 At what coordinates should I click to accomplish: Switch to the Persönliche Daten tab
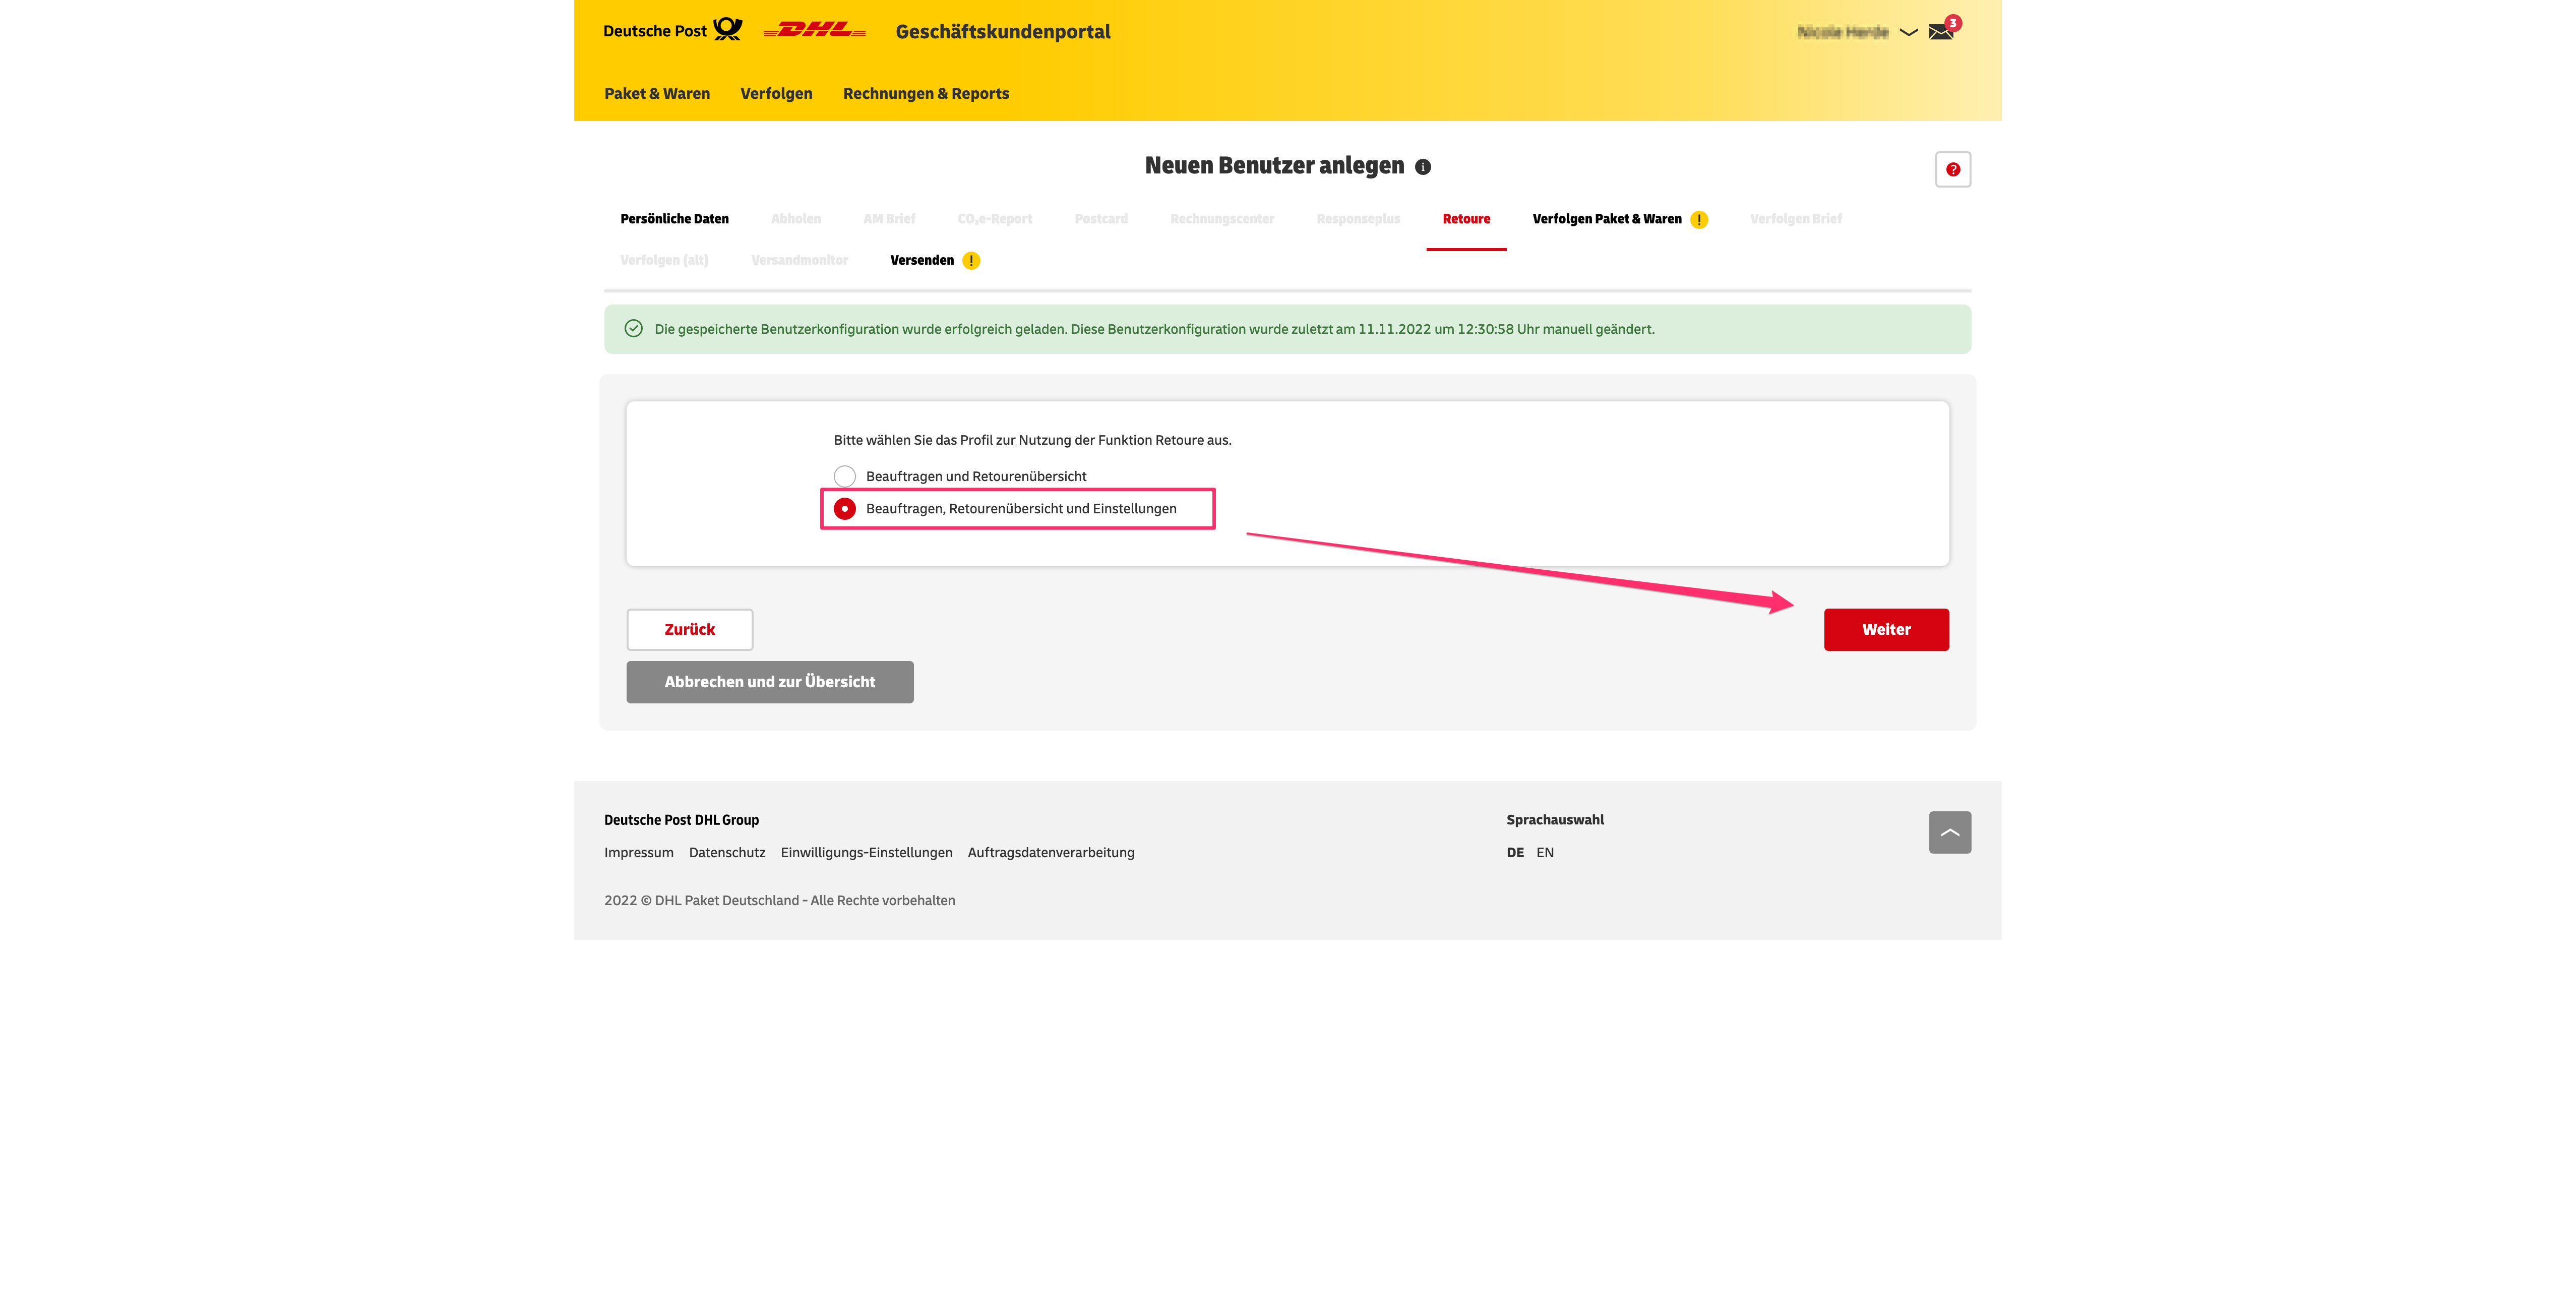tap(674, 219)
